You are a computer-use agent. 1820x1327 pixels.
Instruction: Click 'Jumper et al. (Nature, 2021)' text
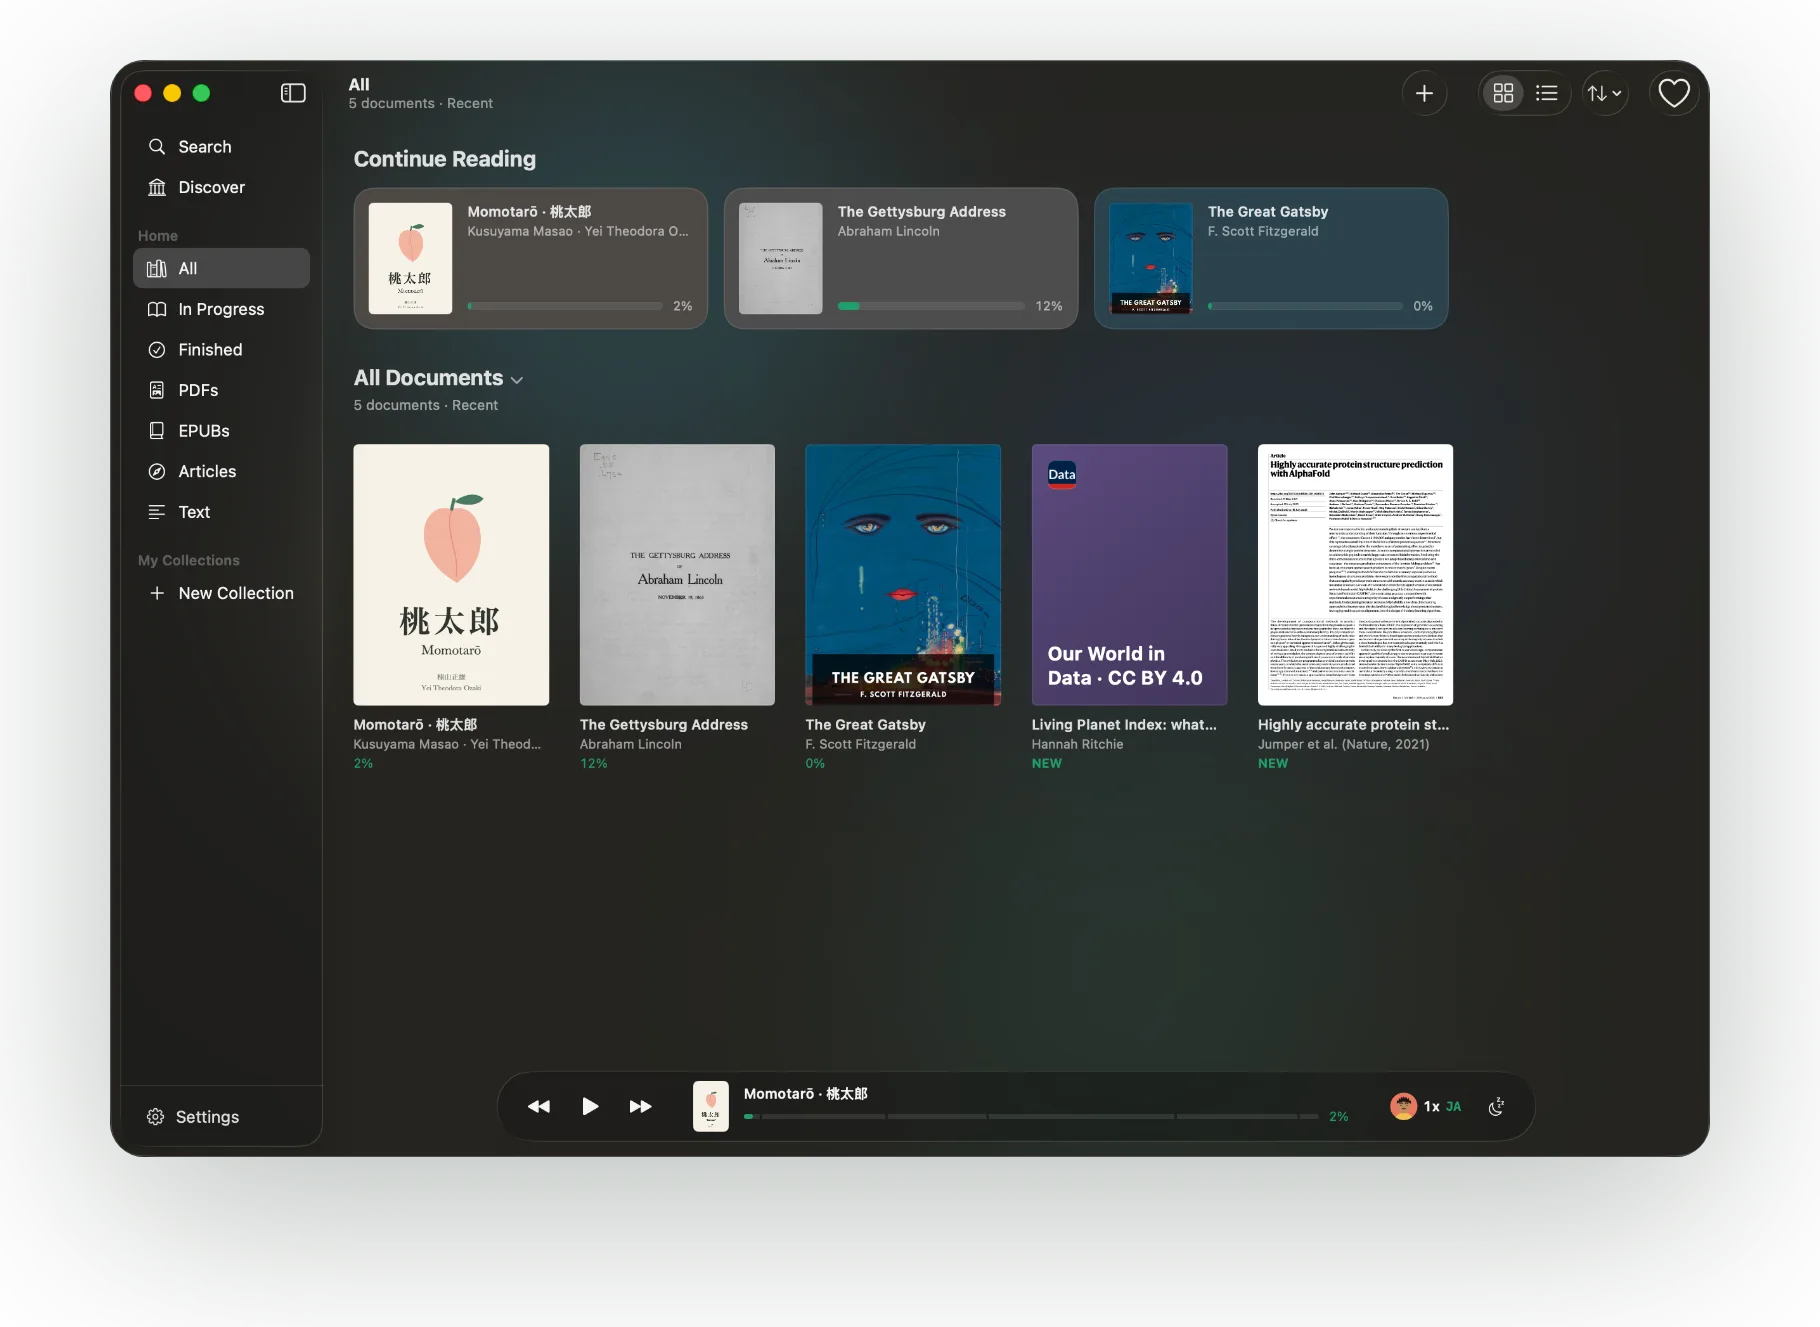point(1343,744)
